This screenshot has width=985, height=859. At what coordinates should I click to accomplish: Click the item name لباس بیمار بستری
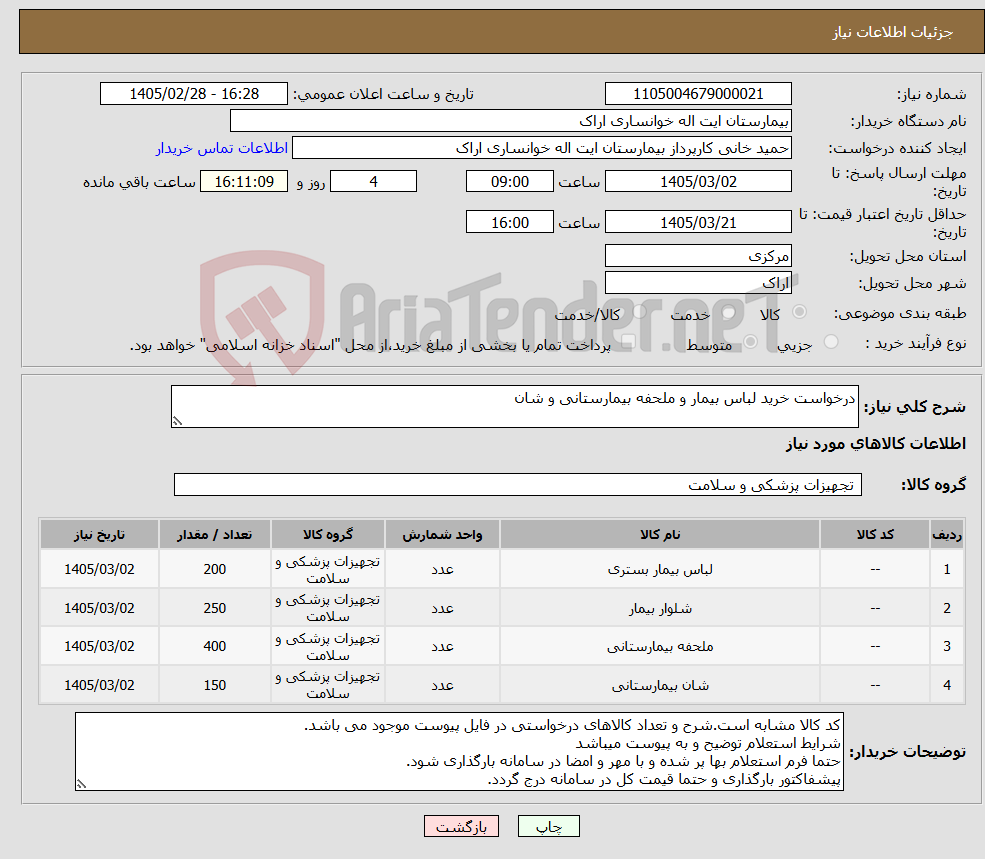(660, 569)
